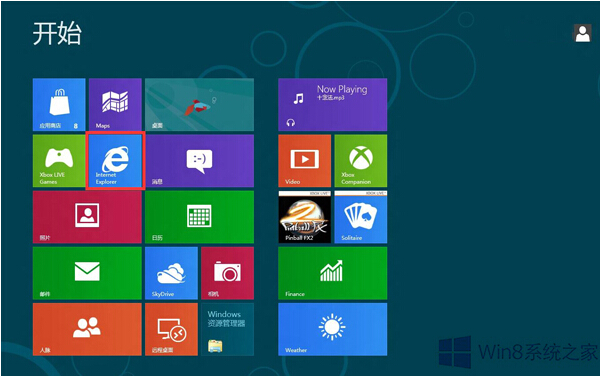Viewport: 600px width, 378px height.
Task: Launch Internet Explorer tile
Action: pos(115,161)
